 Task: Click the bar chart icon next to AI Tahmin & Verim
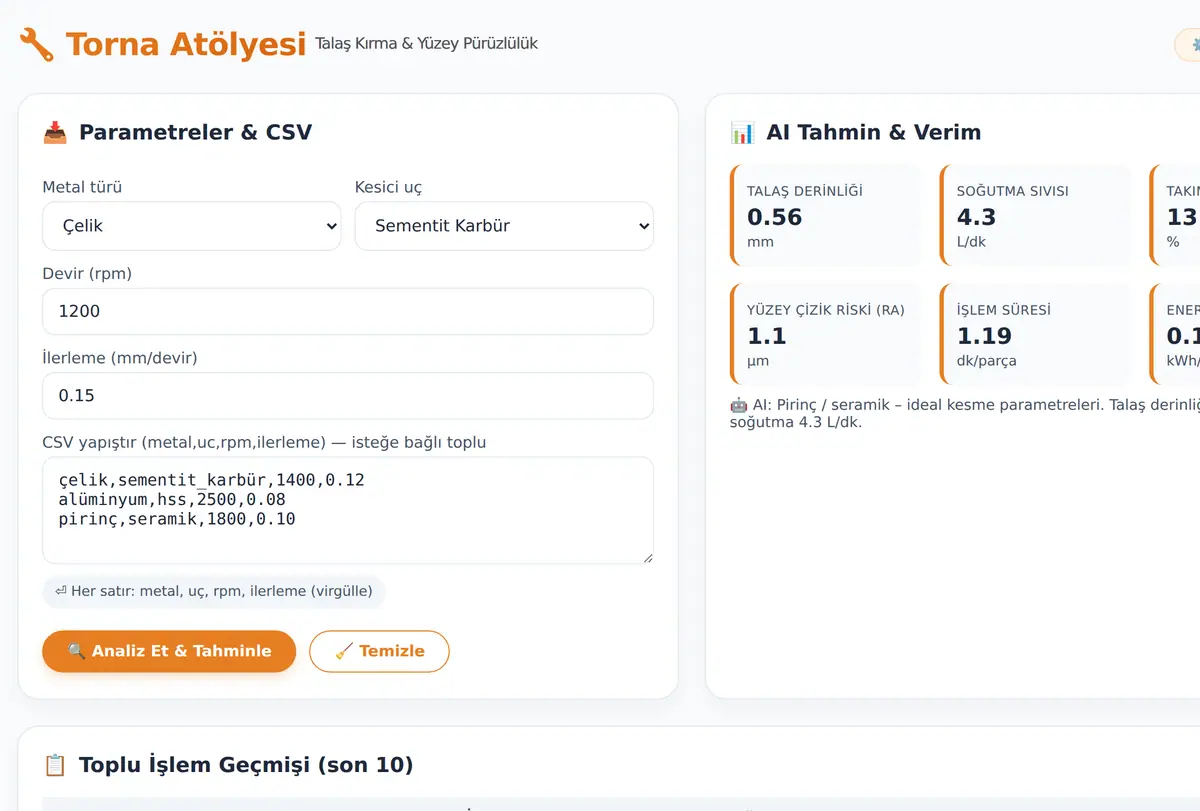pyautogui.click(x=742, y=132)
